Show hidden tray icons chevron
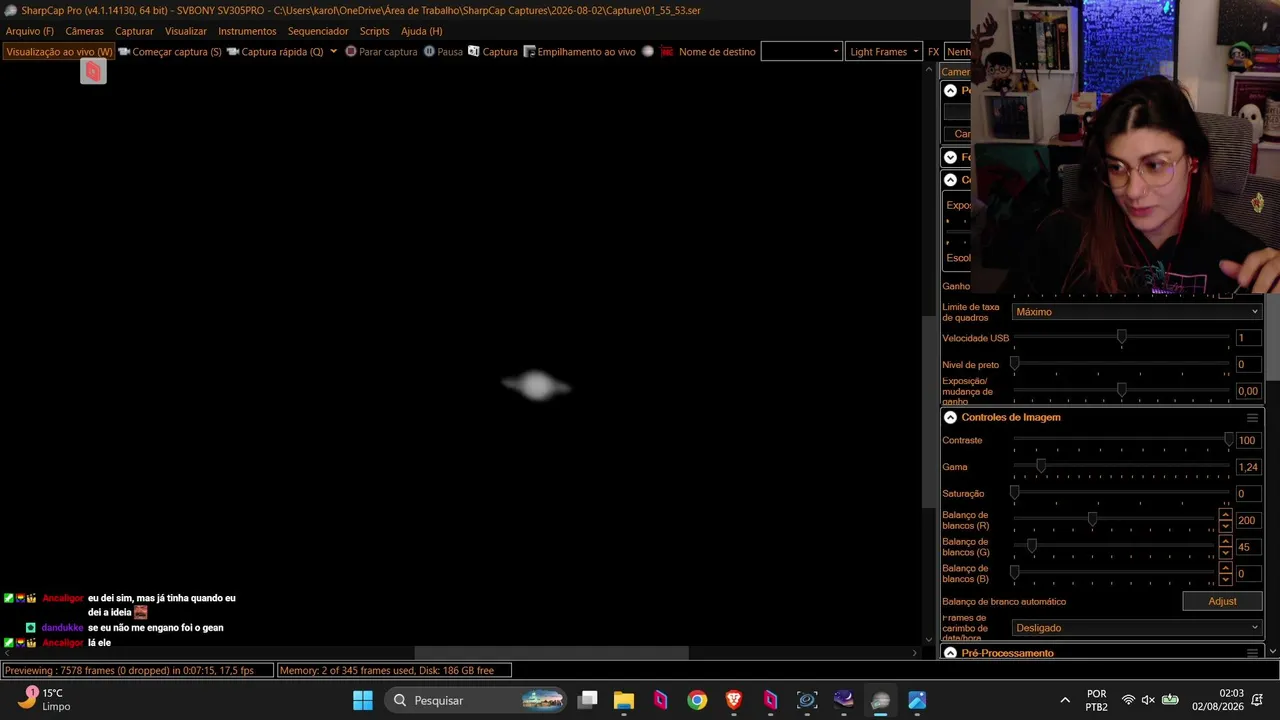1280x720 pixels. click(x=1065, y=700)
